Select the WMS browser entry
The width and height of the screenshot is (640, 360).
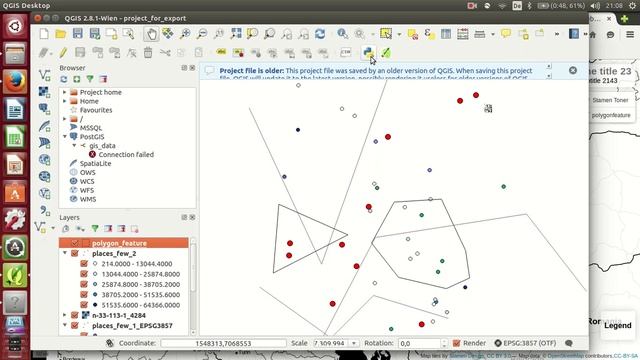88,199
